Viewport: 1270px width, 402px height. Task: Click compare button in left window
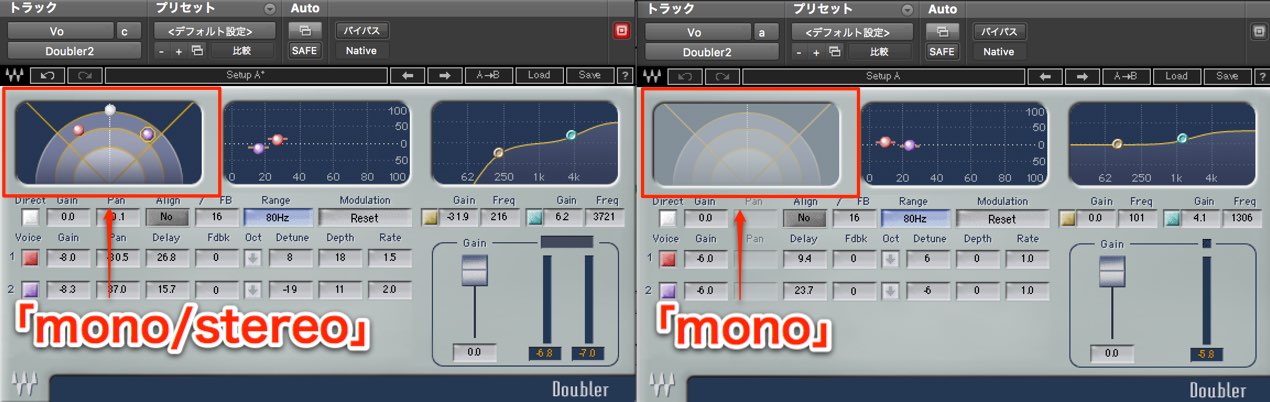click(241, 50)
